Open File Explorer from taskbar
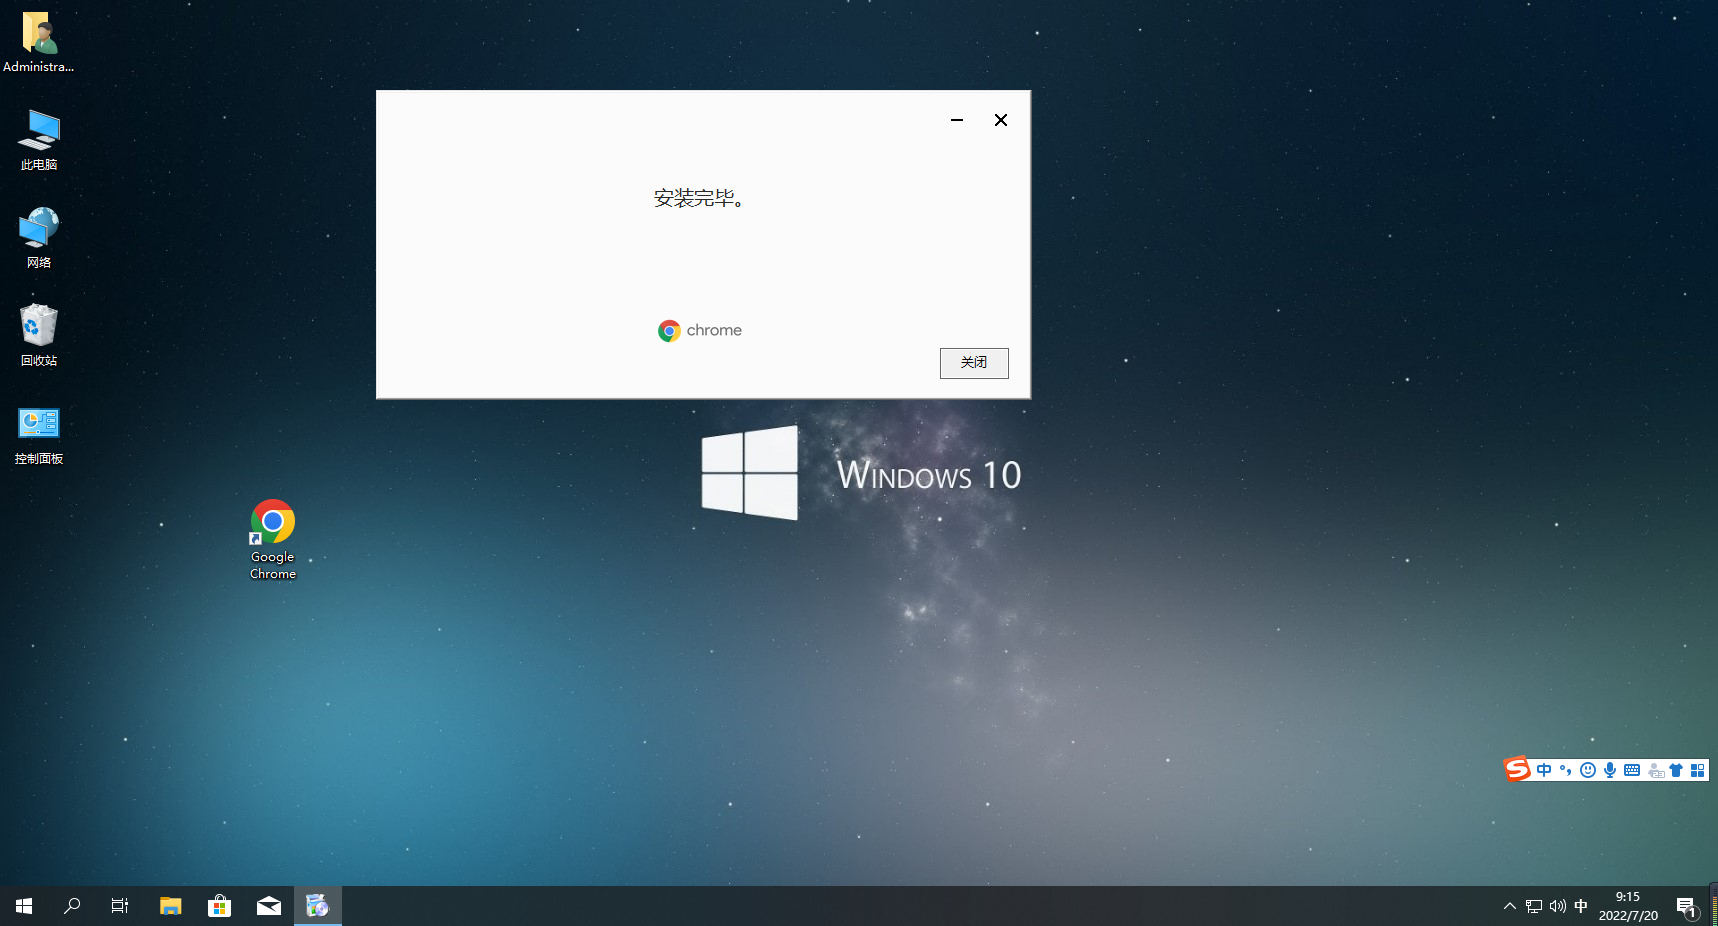The height and width of the screenshot is (926, 1718). tap(171, 906)
